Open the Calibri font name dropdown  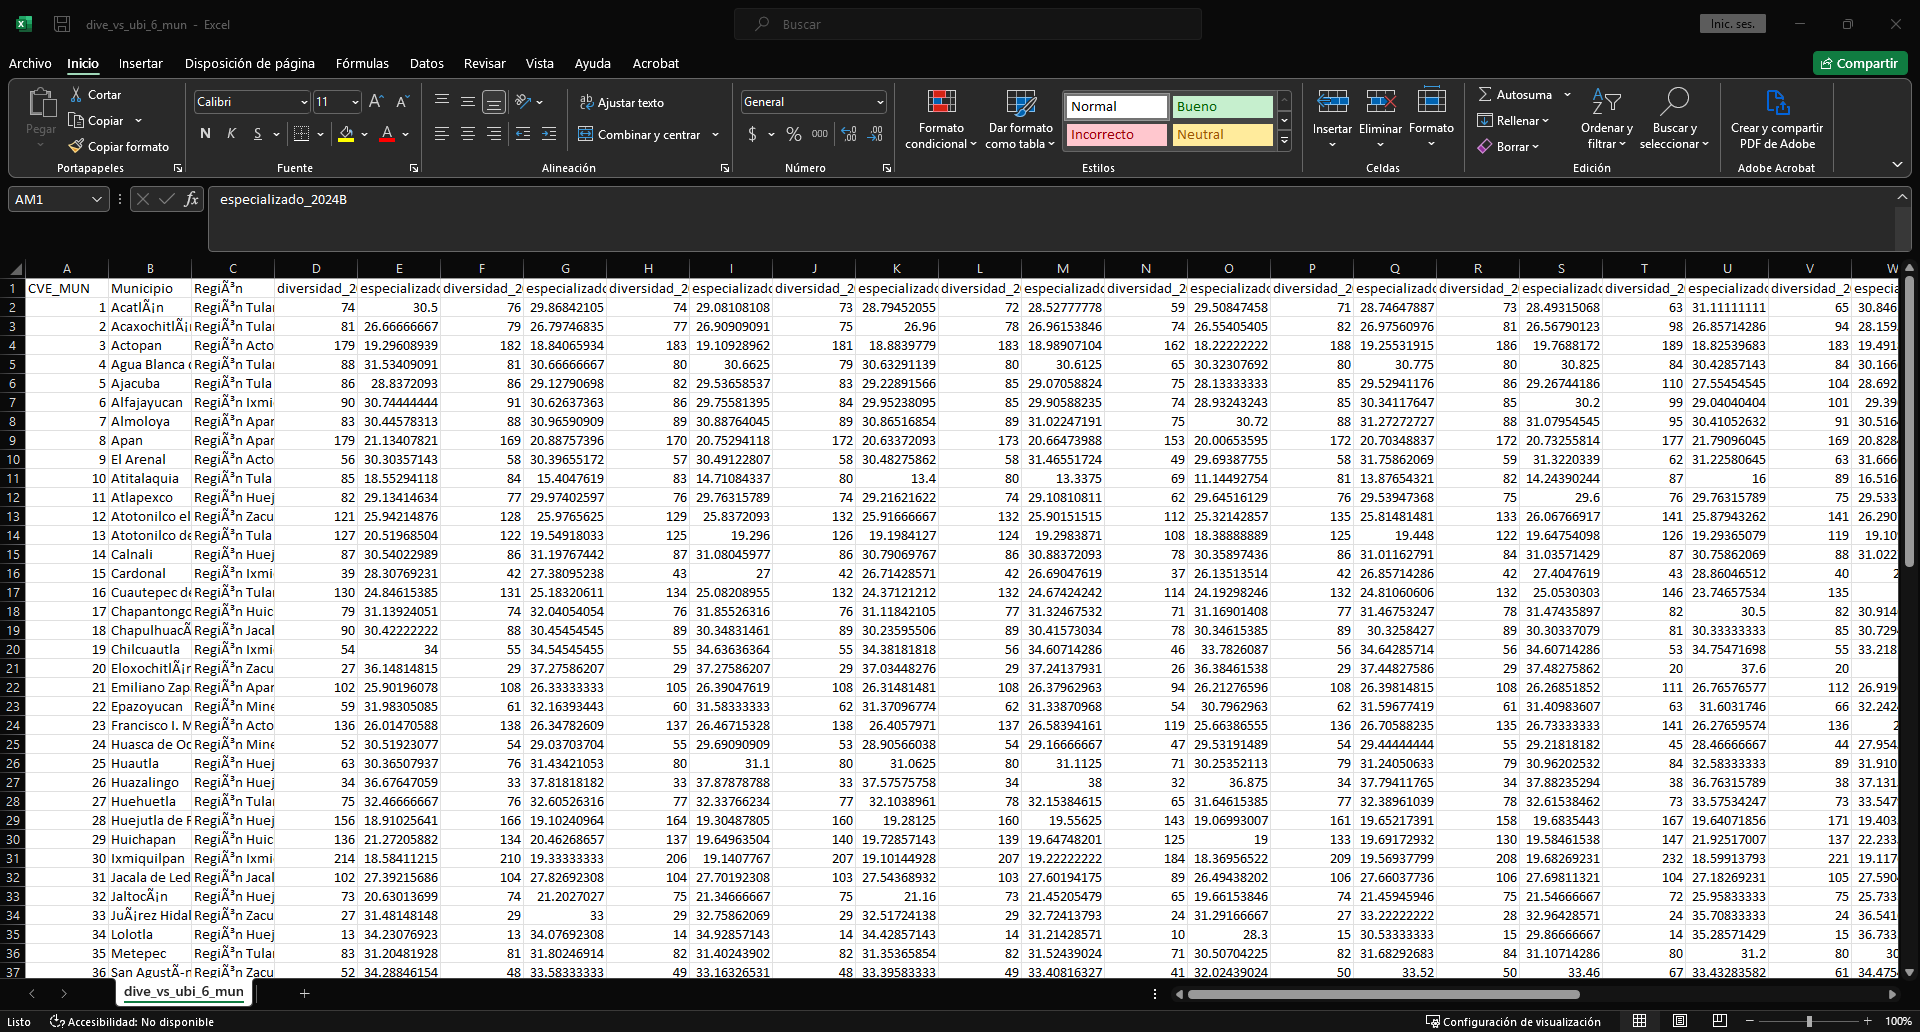coord(303,103)
